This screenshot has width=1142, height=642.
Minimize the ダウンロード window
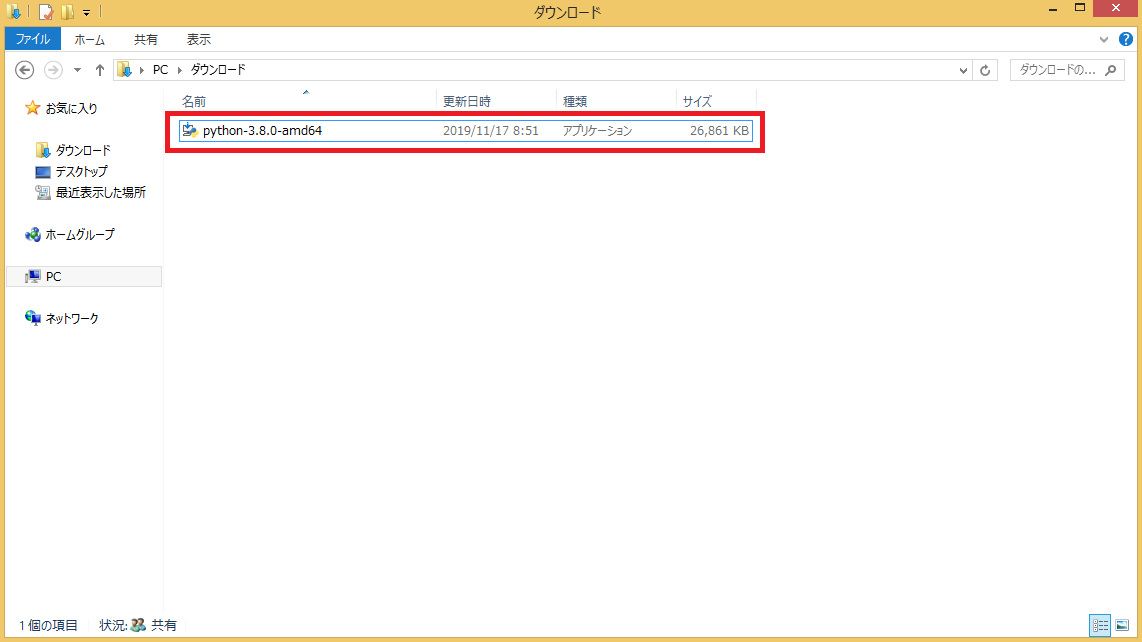[x=1053, y=9]
